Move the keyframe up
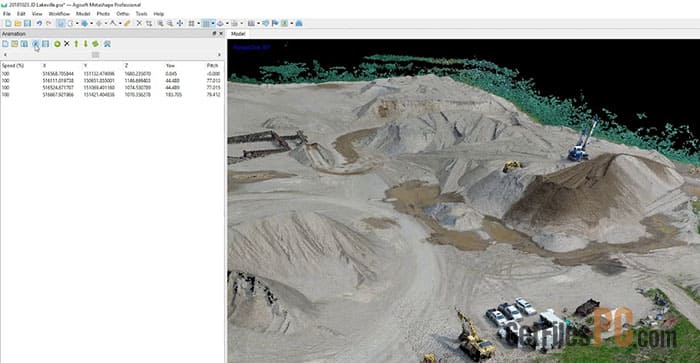 coord(76,44)
